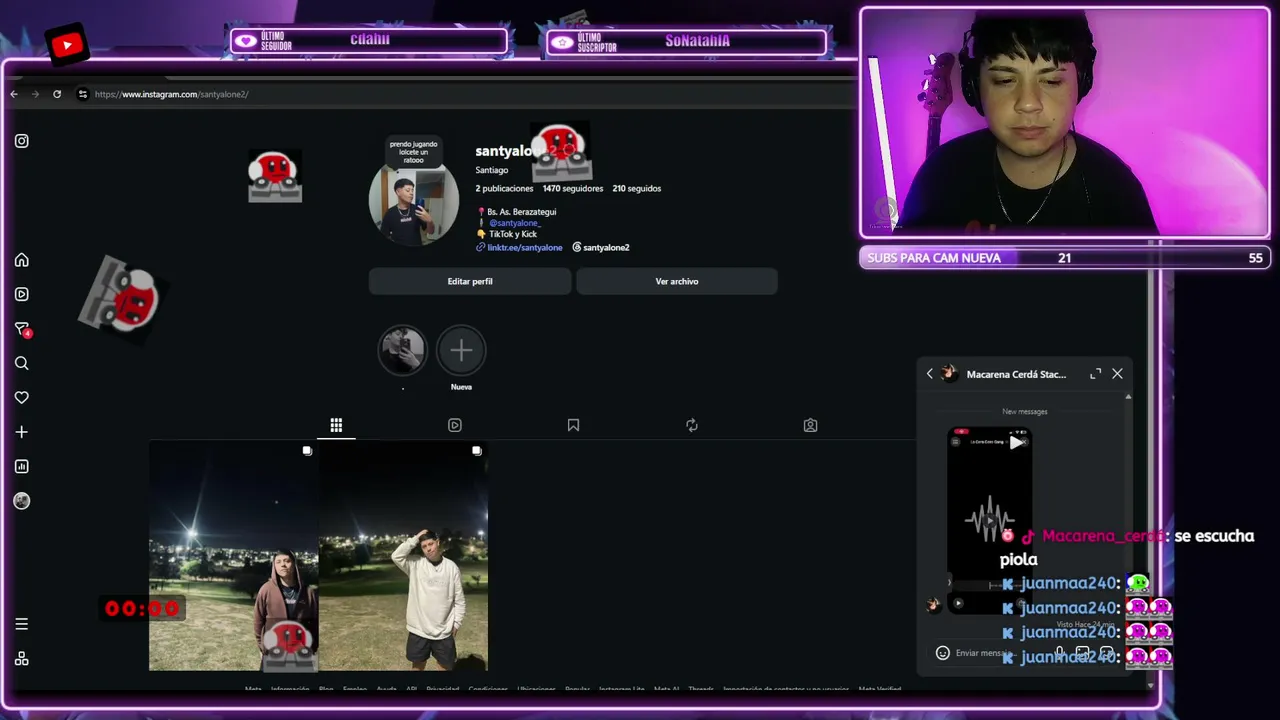This screenshot has height=720, width=1280.
Task: Open the hamburger More menu in sidebar
Action: pos(22,624)
